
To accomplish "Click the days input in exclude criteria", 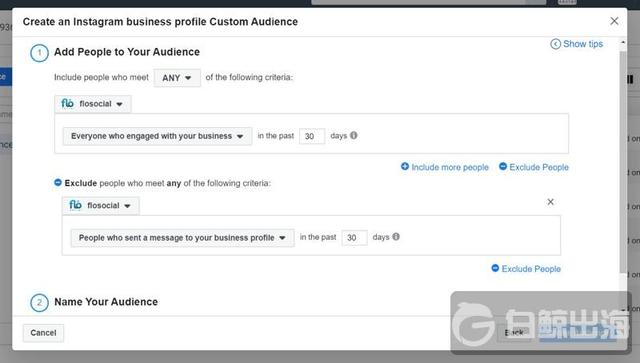I will point(354,237).
